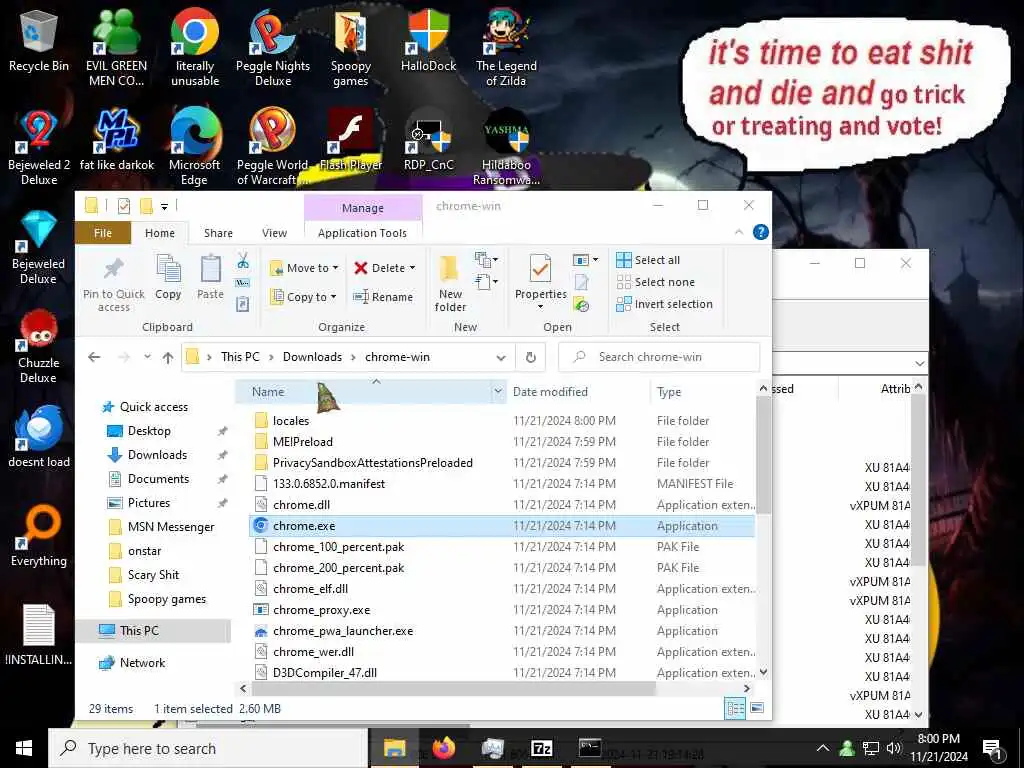Click Pin to Quick access

click(114, 285)
